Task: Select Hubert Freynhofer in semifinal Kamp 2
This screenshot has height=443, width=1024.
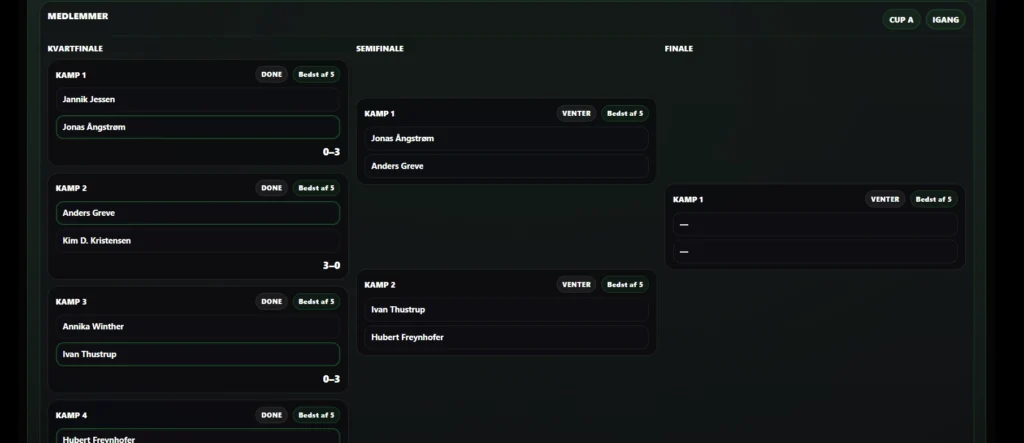Action: pos(506,337)
